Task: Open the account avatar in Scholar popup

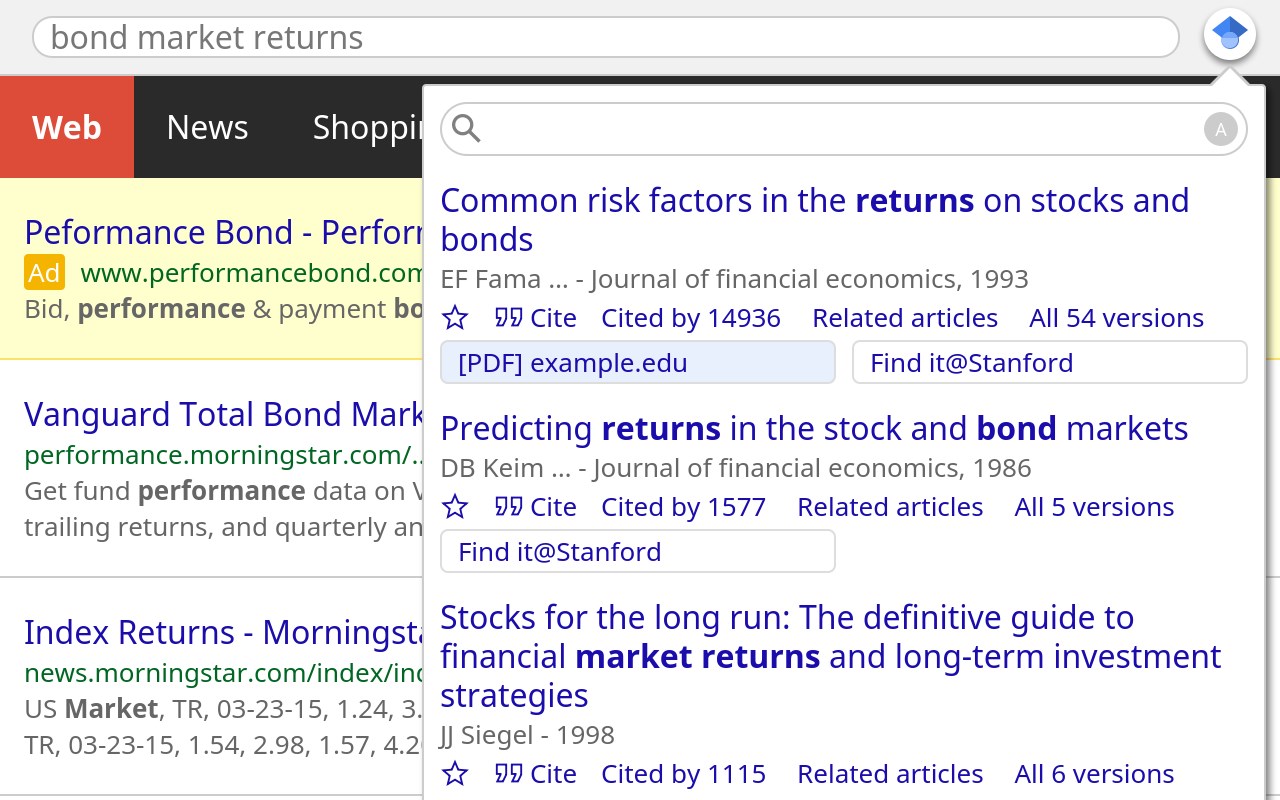Action: 1220,129
